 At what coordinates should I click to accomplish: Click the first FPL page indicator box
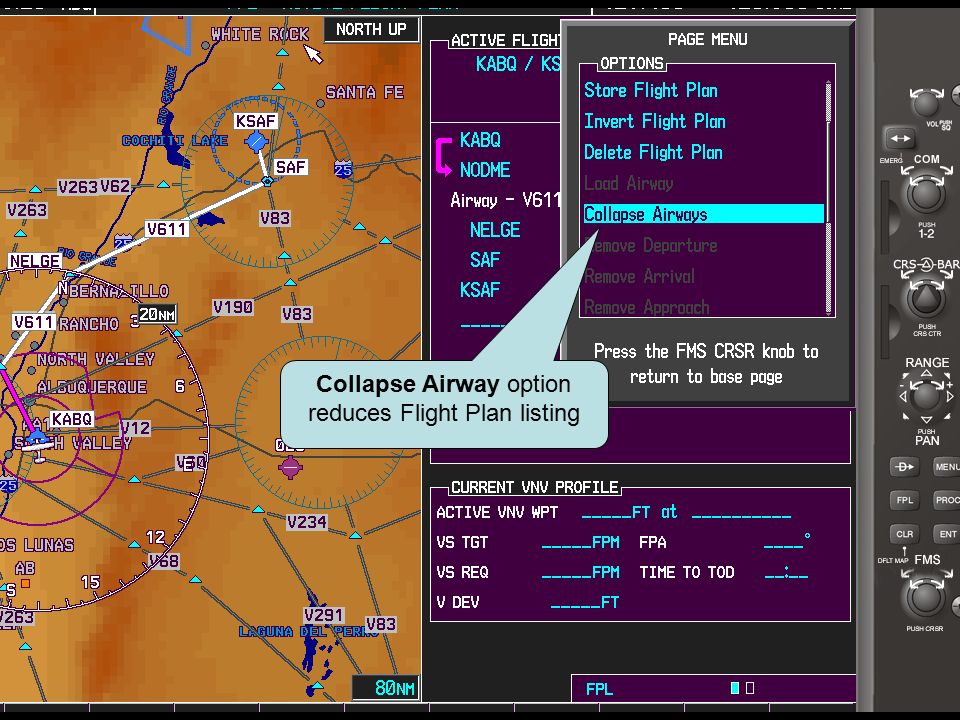tap(735, 688)
